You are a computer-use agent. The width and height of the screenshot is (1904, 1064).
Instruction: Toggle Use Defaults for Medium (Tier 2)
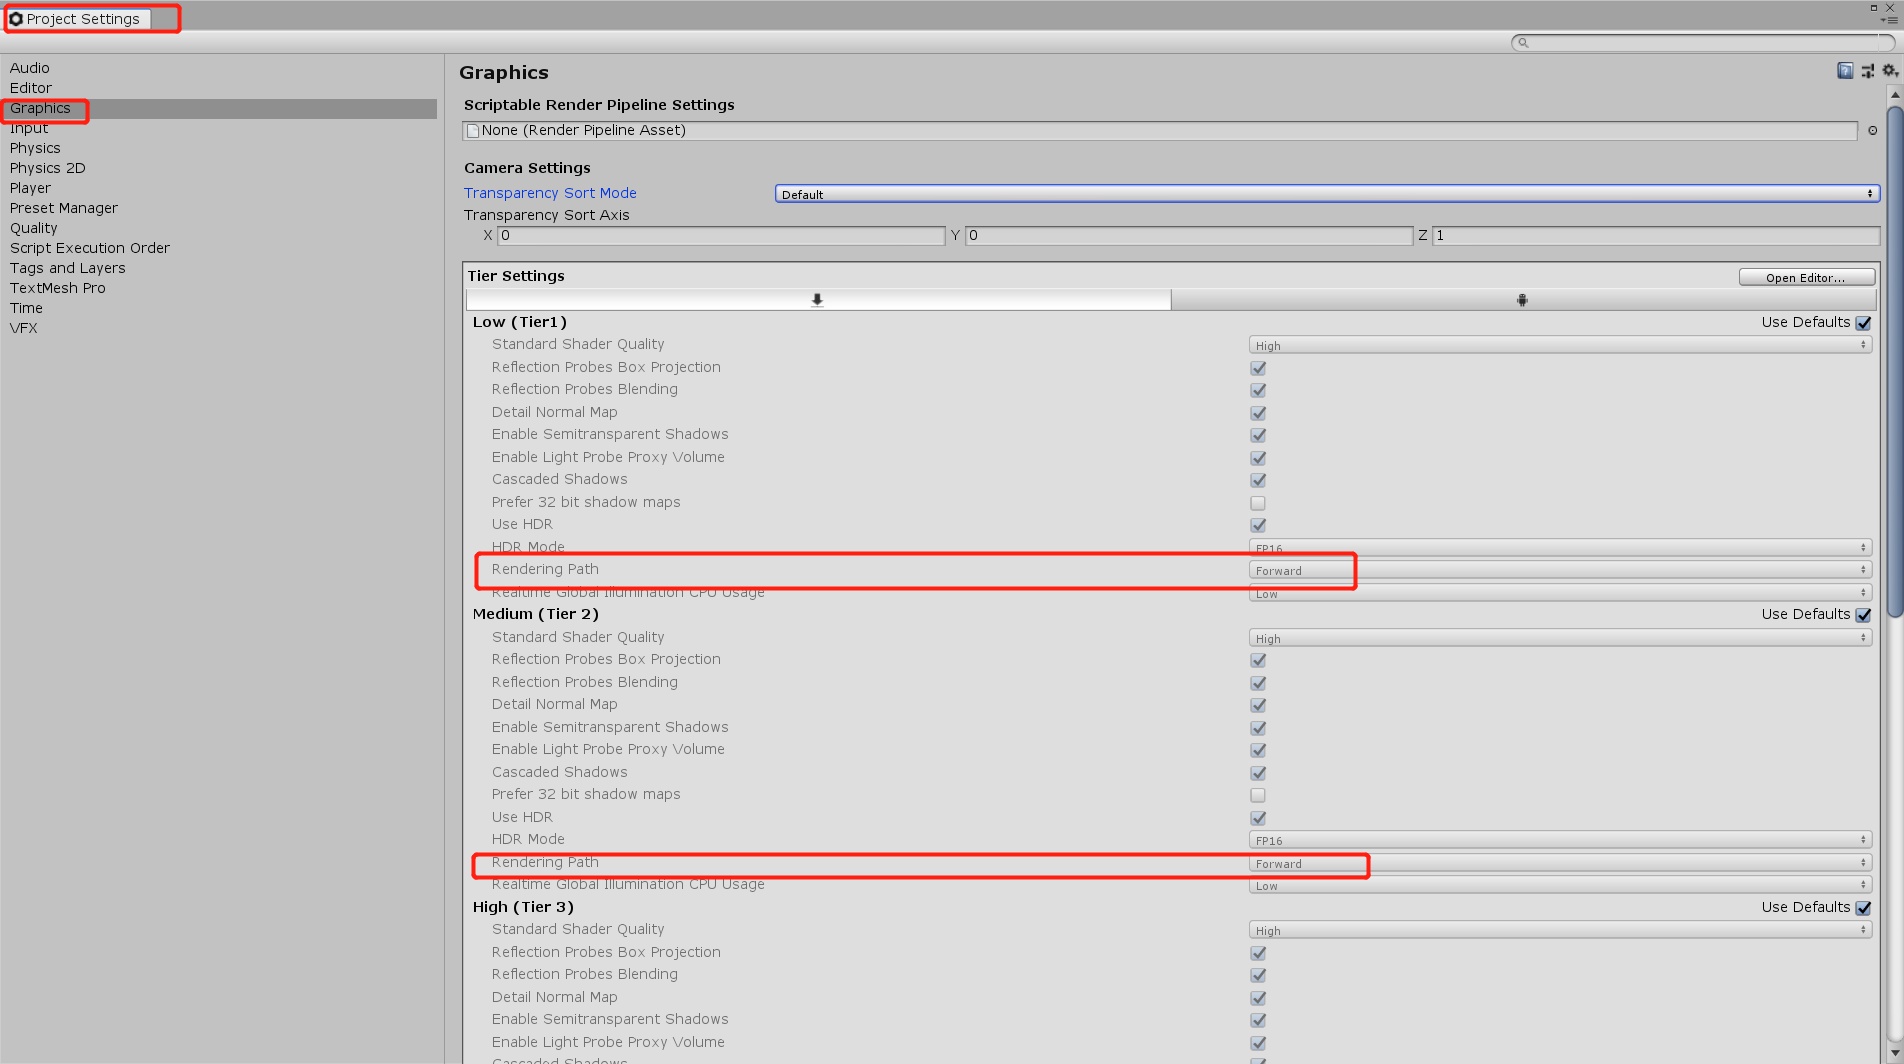click(1863, 615)
